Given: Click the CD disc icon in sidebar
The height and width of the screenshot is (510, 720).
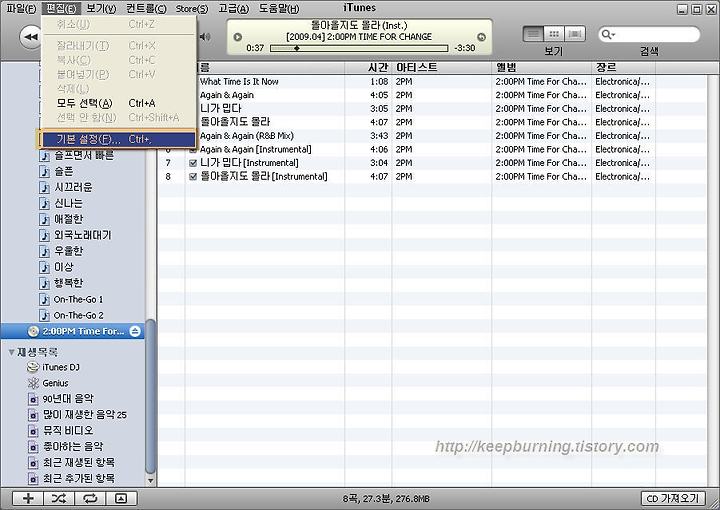Looking at the screenshot, I should 33,331.
